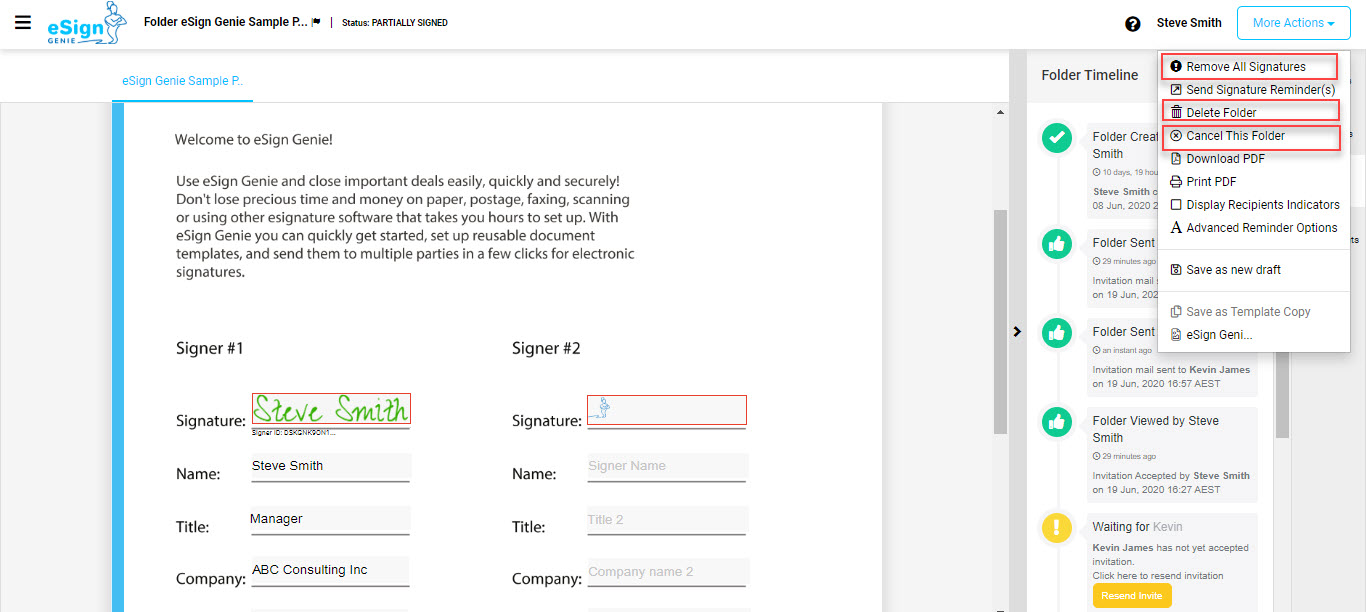
Task: Click the ABC Consulting Inc company field
Action: click(330, 571)
